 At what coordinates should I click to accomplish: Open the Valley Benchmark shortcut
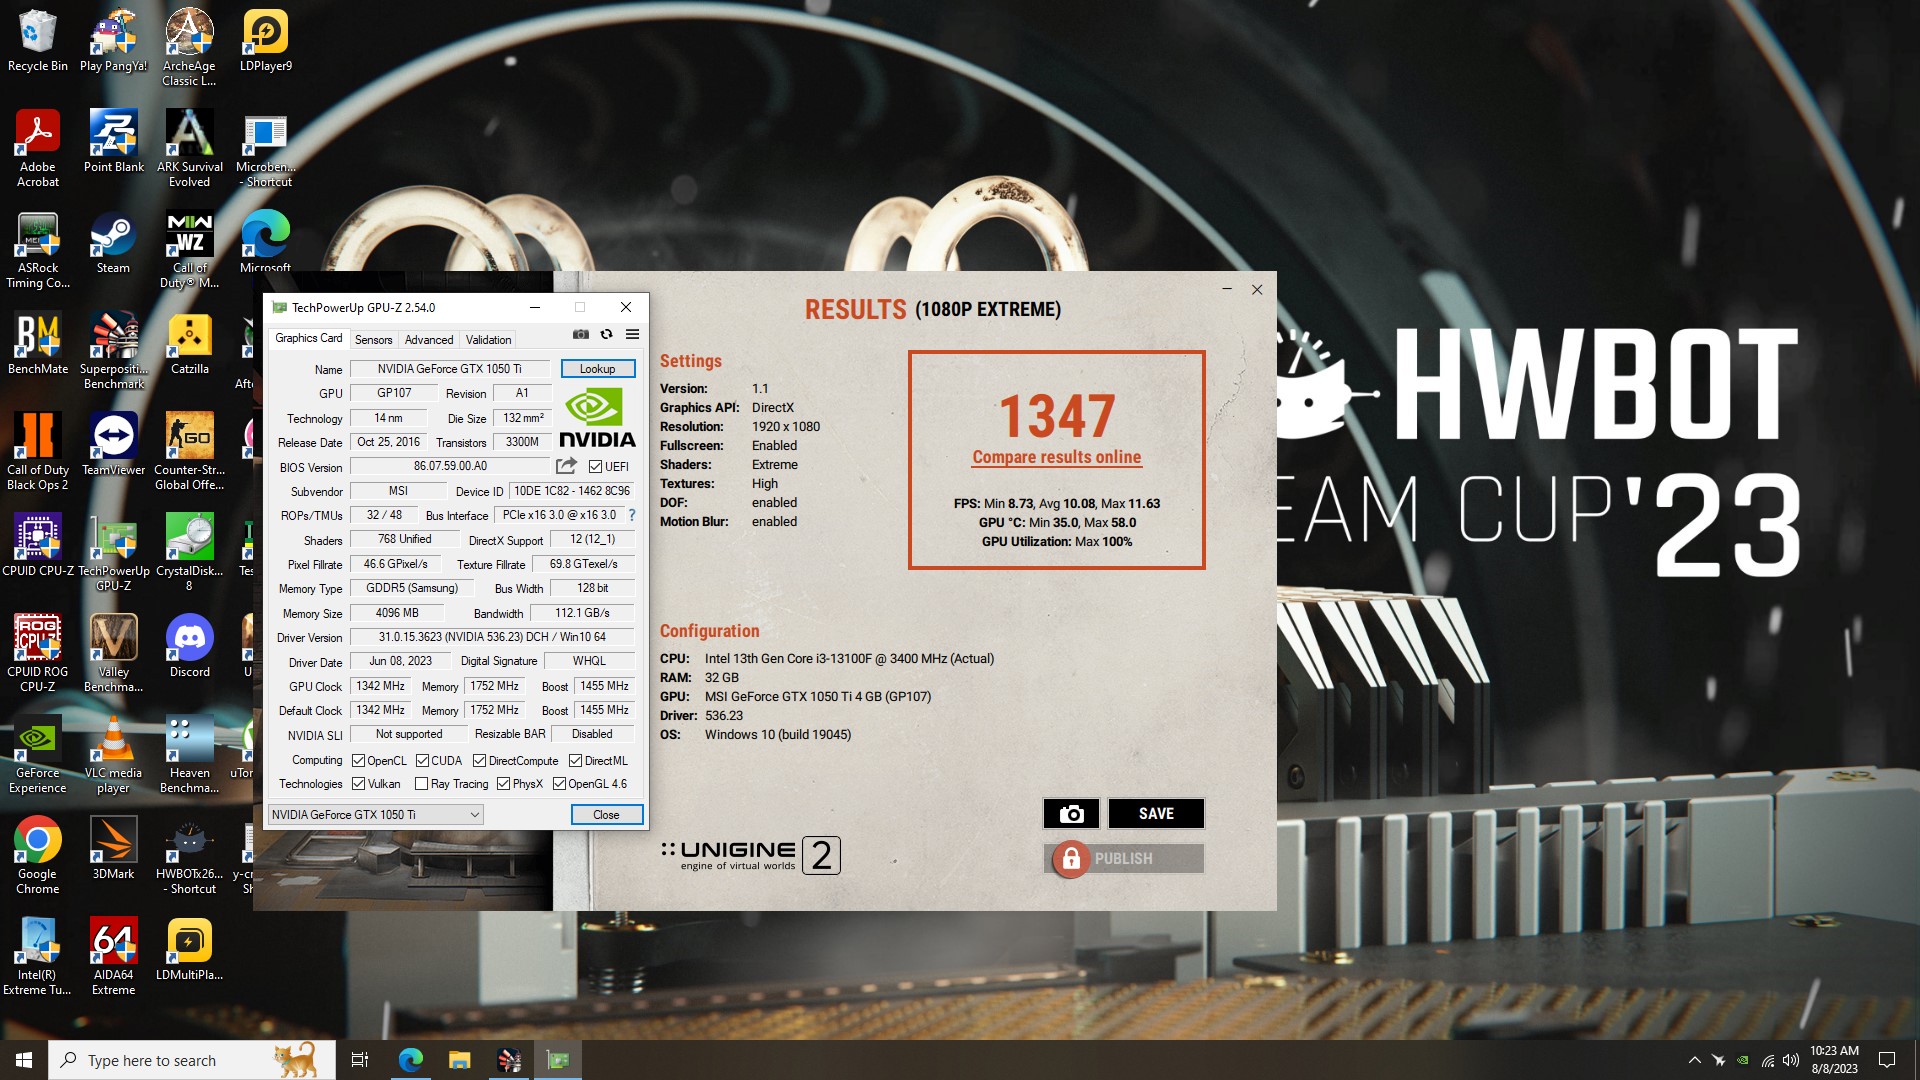[x=113, y=653]
